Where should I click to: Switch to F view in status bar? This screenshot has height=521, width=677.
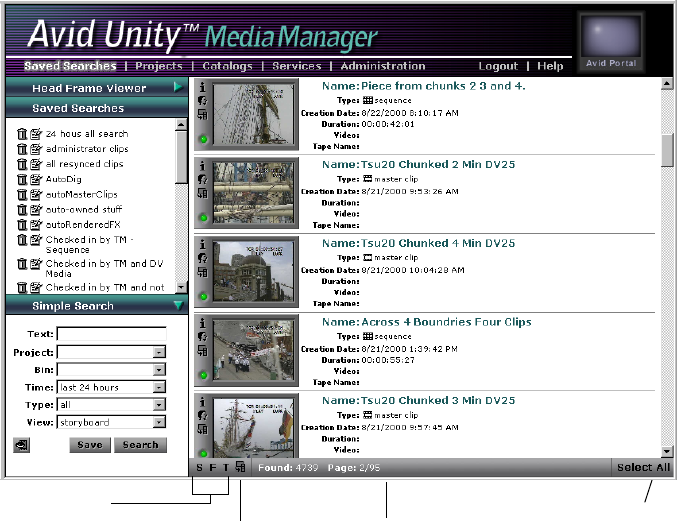pos(212,467)
